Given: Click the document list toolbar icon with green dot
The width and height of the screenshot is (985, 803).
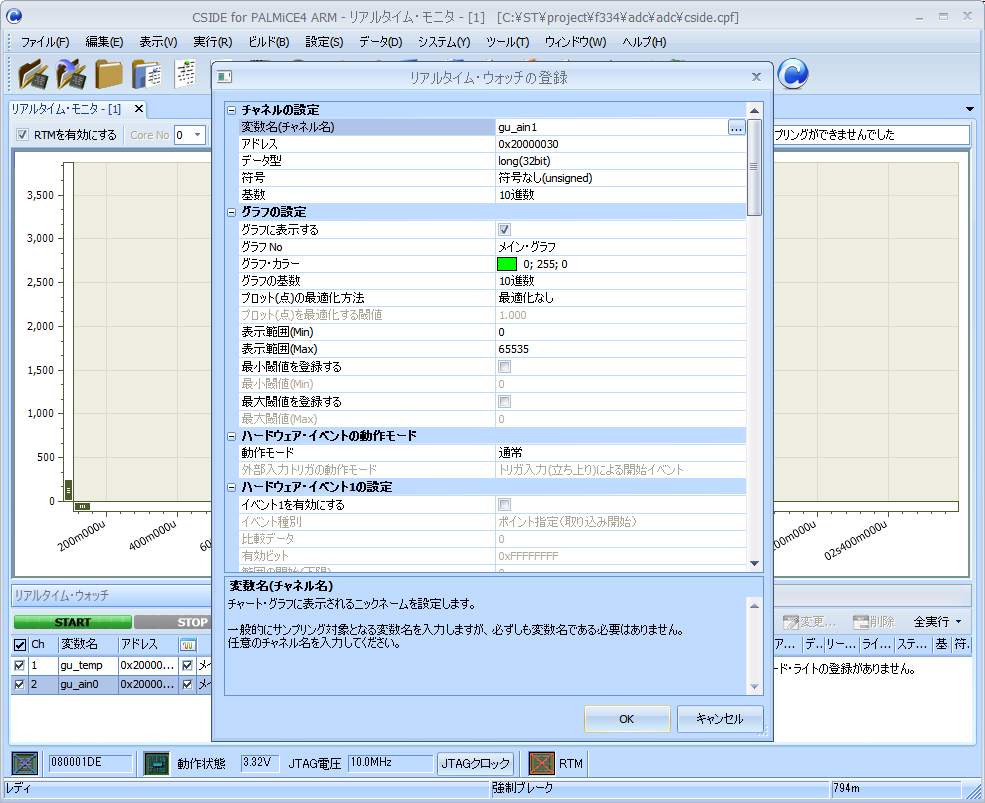Looking at the screenshot, I should coord(185,74).
